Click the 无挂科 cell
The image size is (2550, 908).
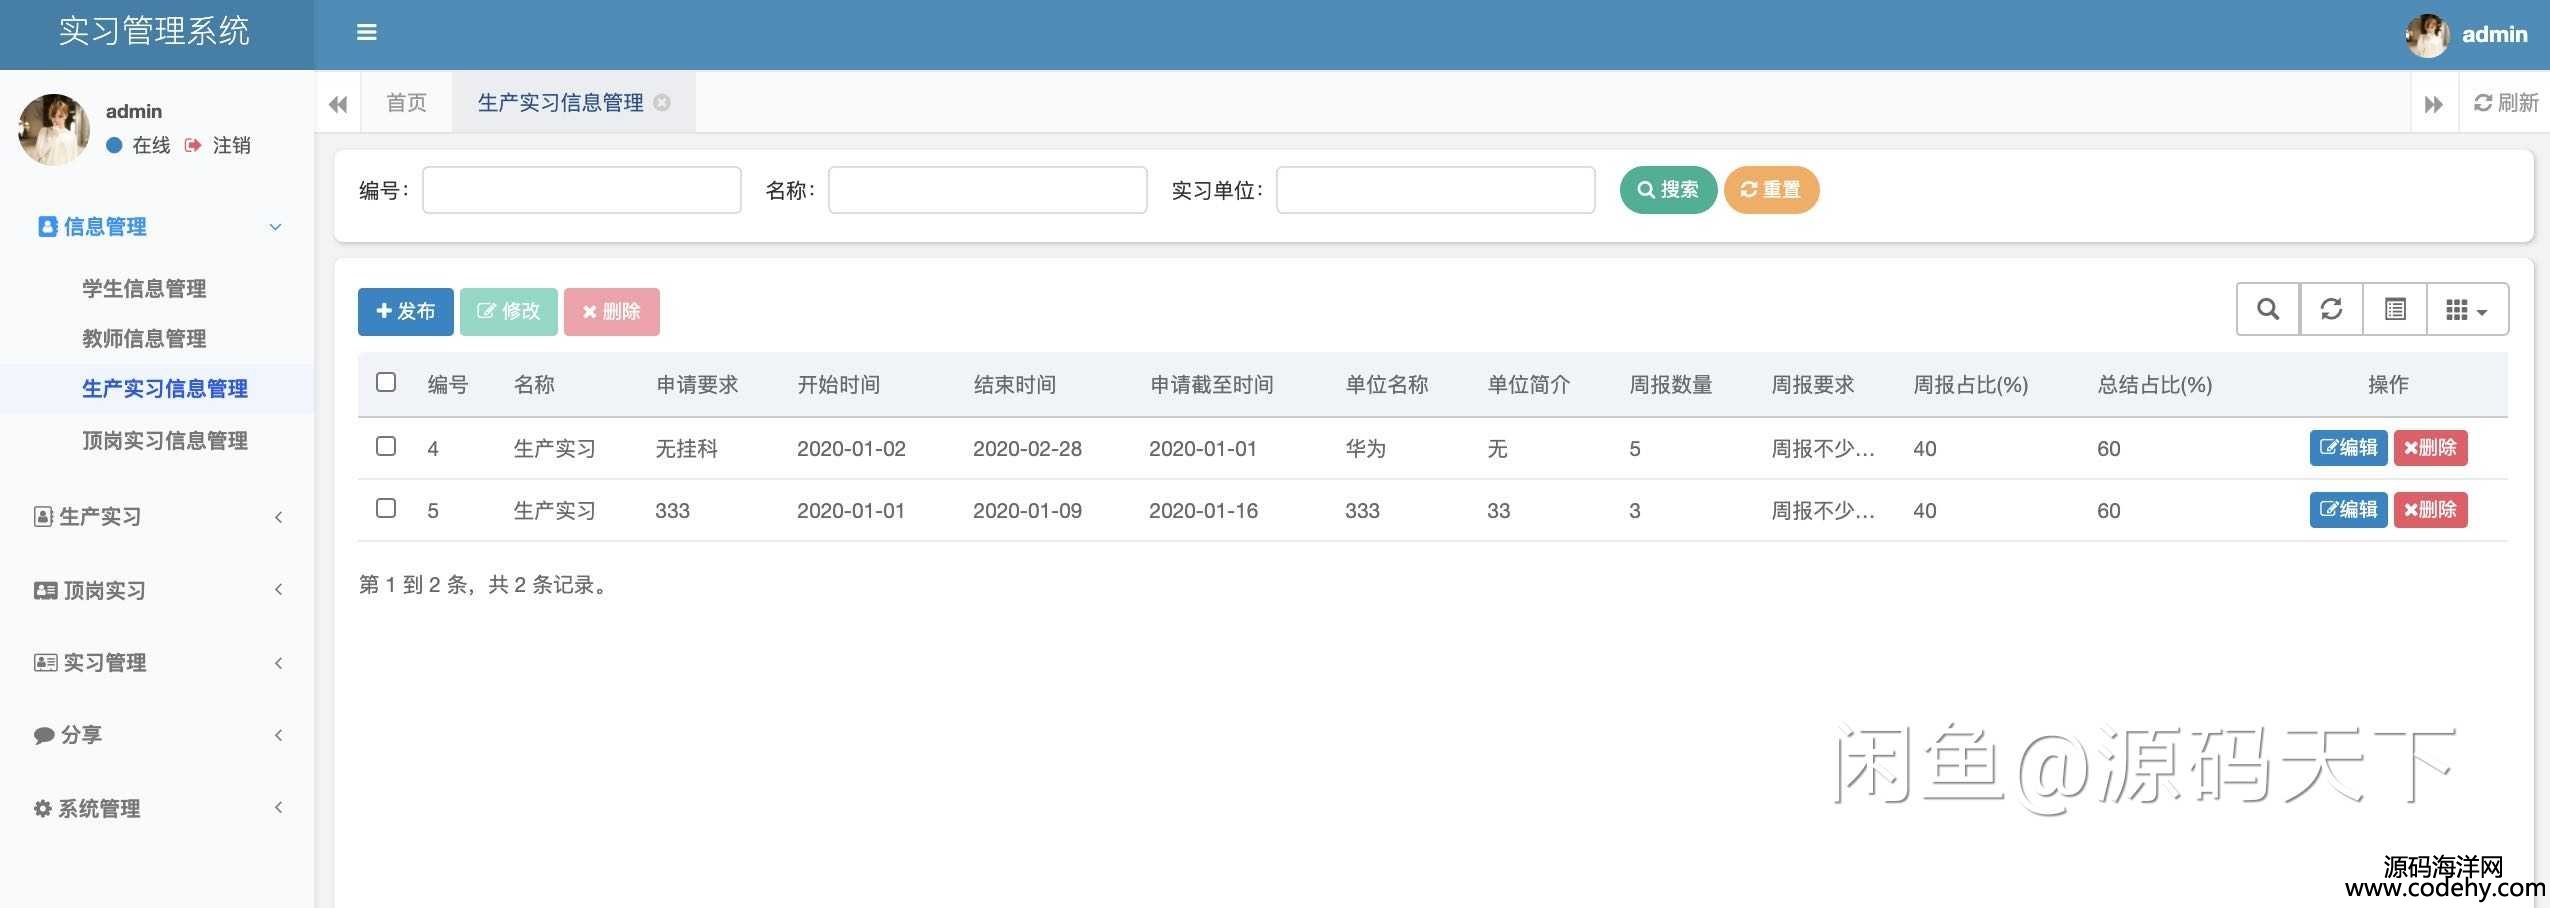coord(686,448)
